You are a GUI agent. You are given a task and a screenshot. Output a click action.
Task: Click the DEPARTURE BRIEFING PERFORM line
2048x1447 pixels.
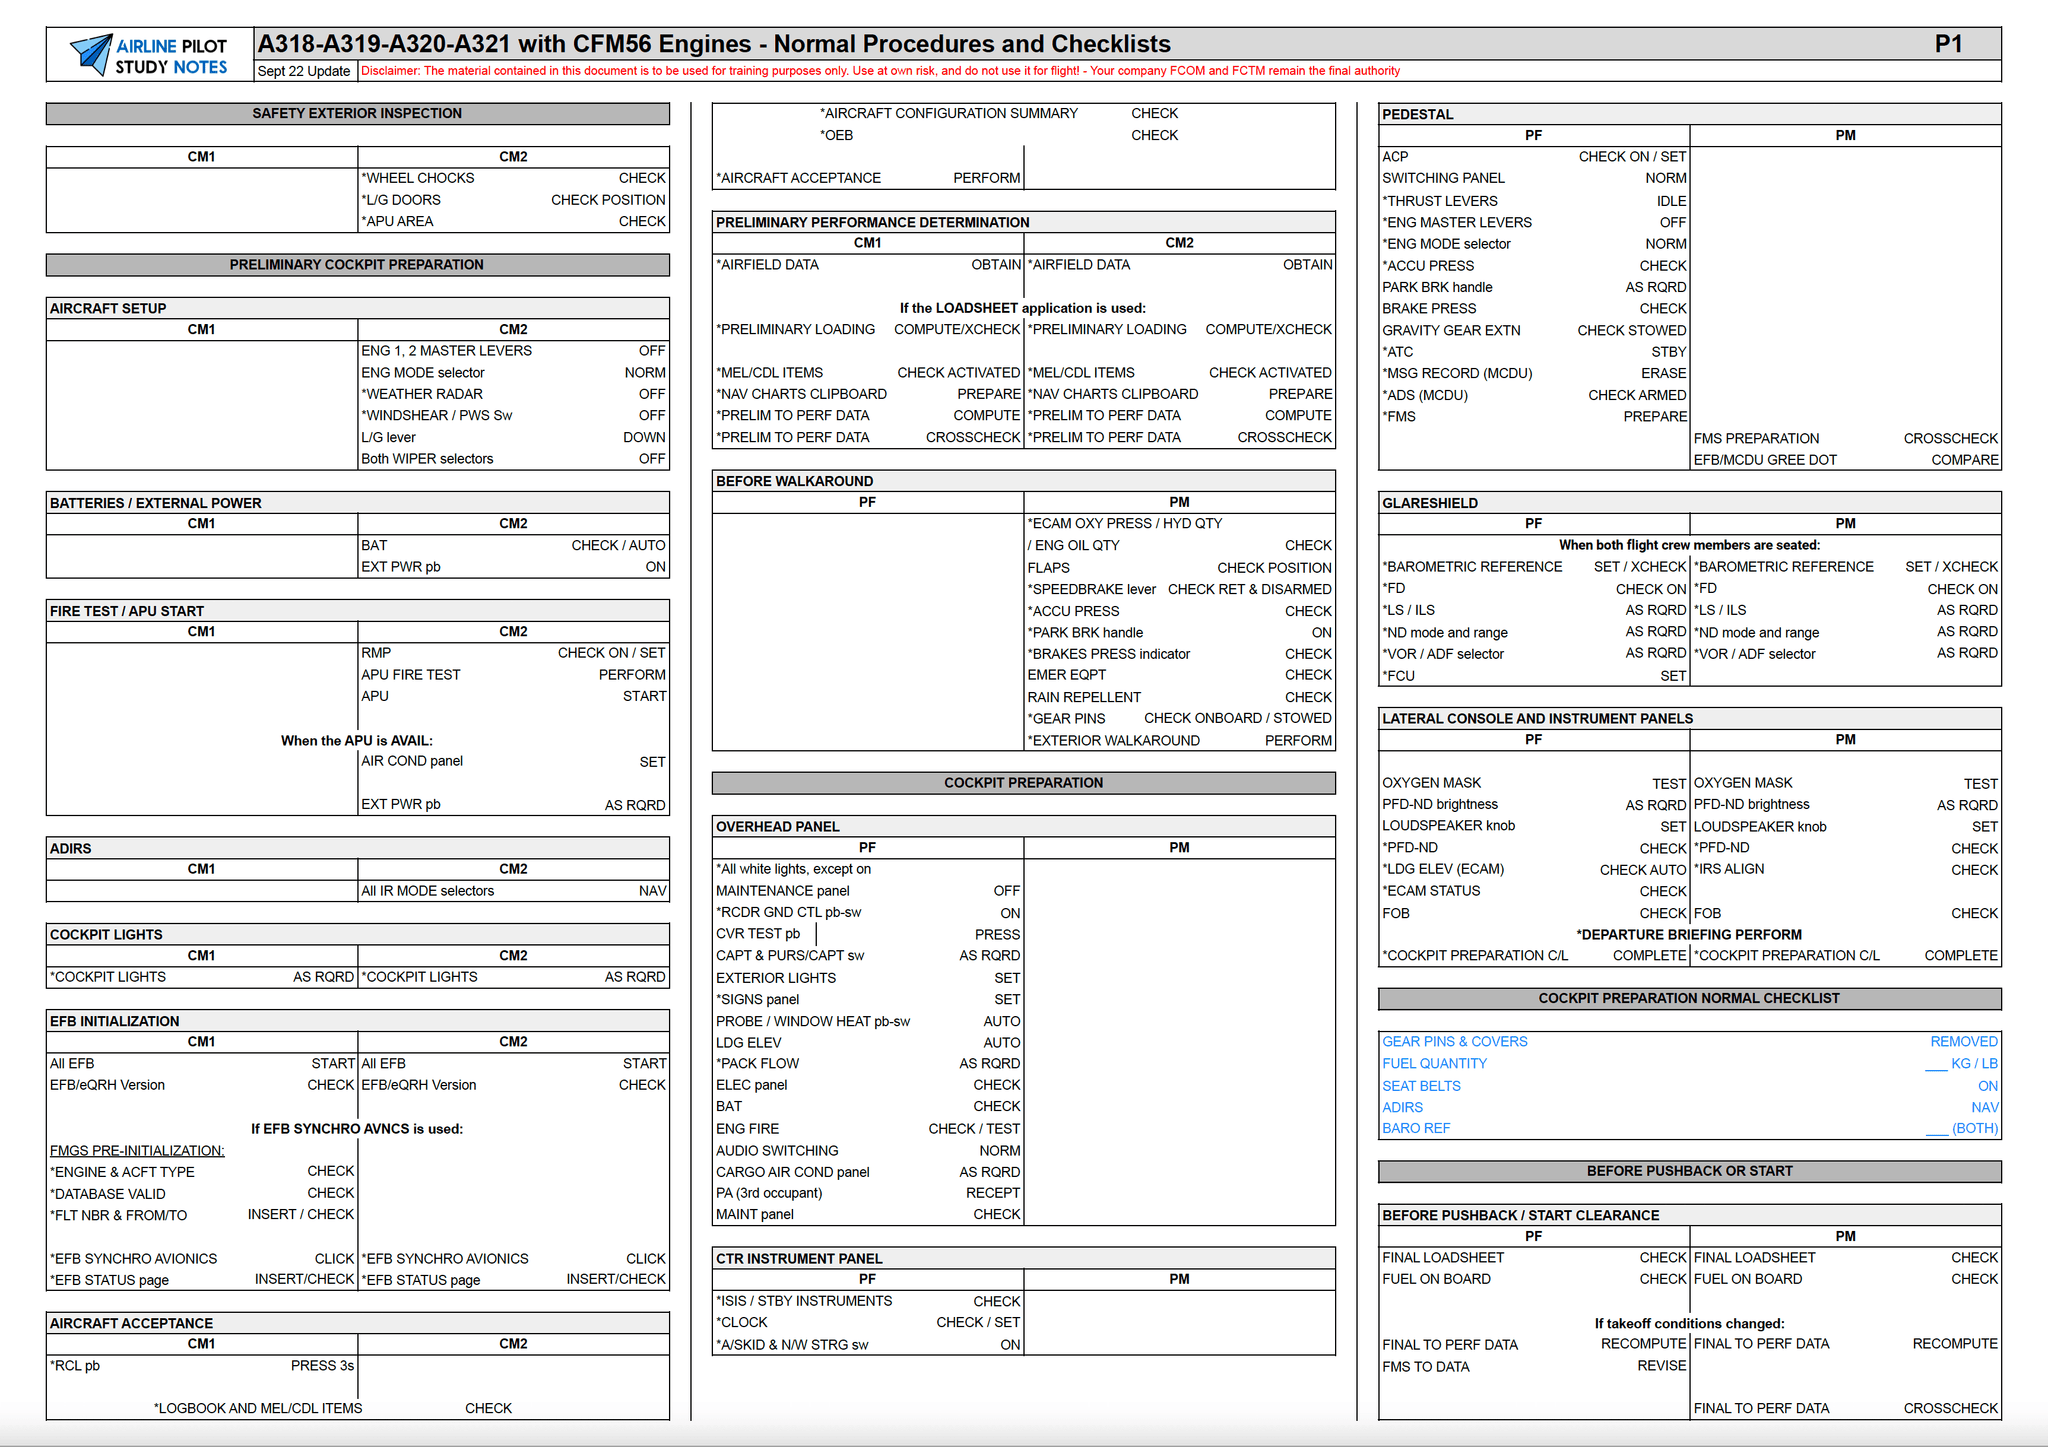(x=1689, y=935)
